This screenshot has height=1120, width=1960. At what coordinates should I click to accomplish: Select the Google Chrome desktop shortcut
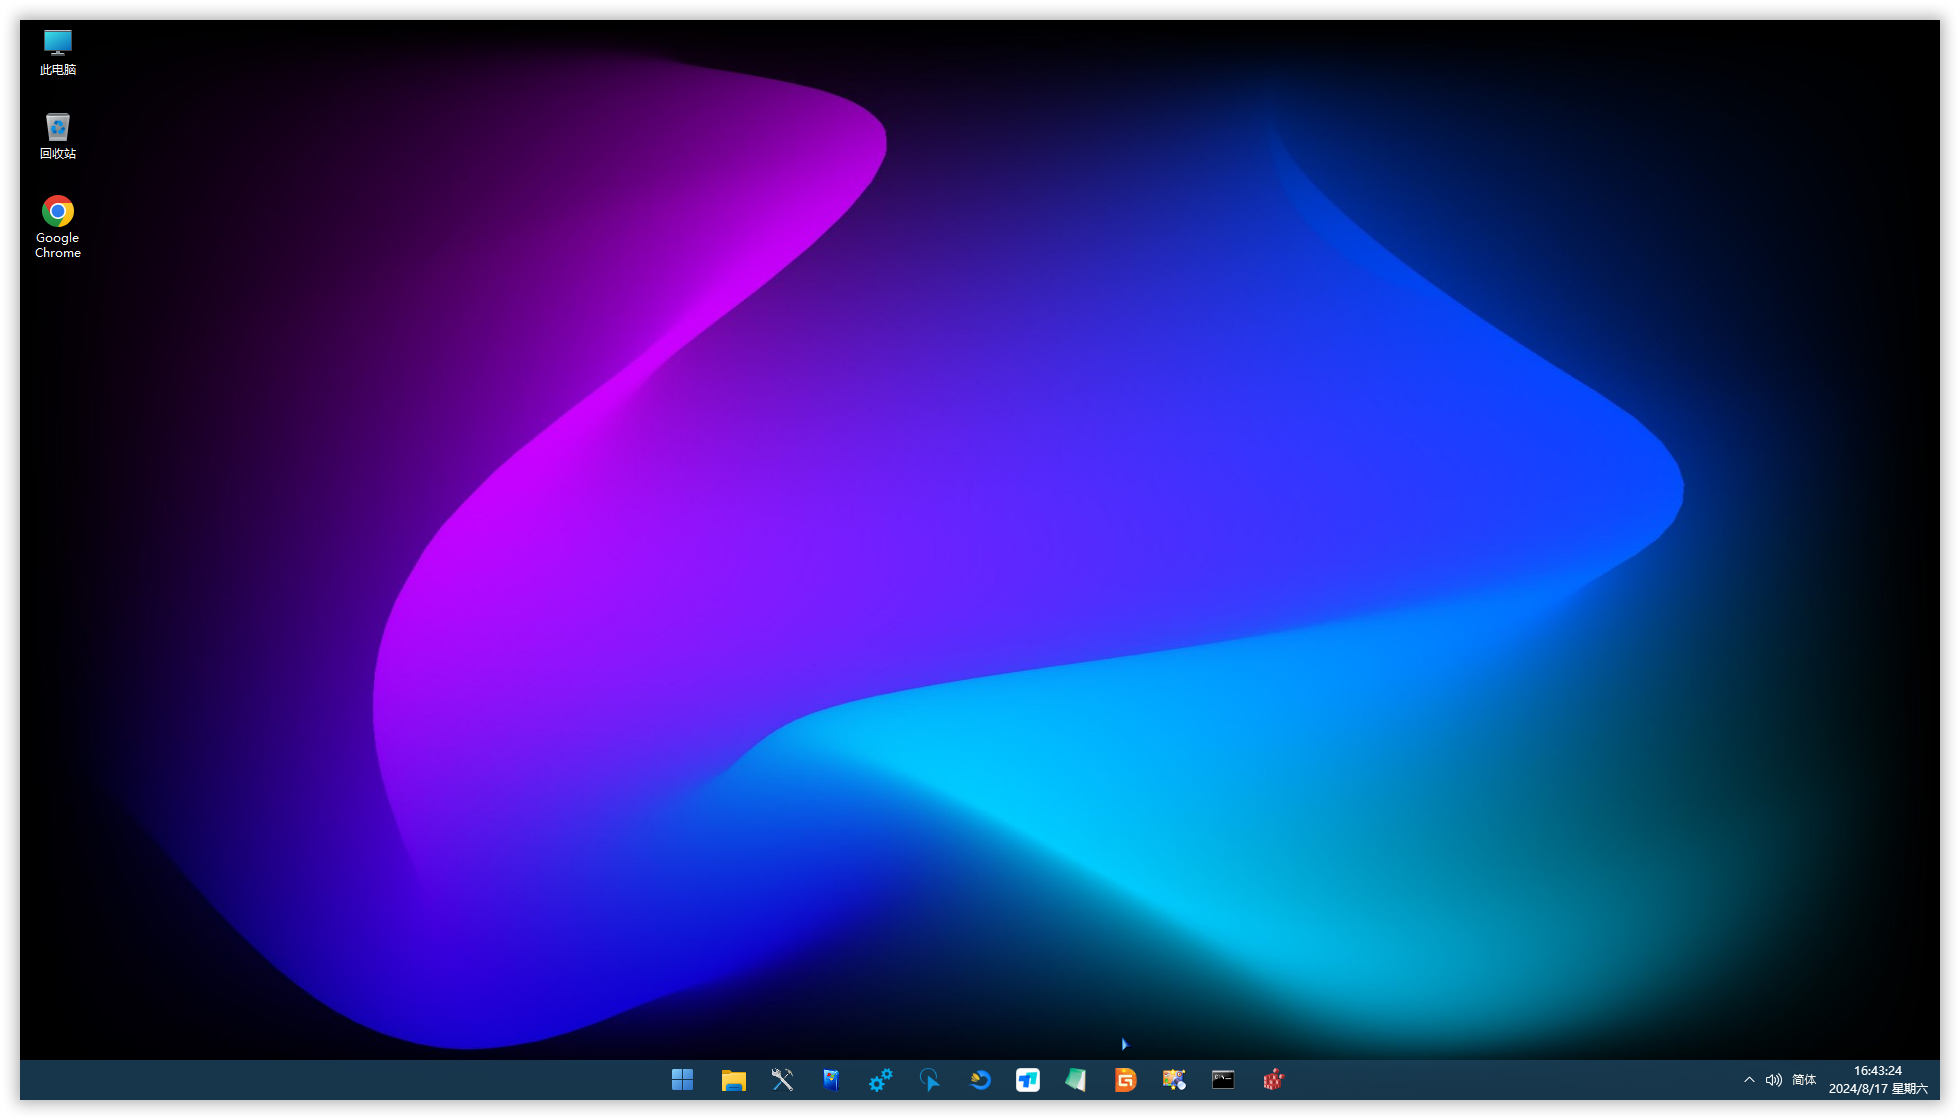[x=58, y=227]
